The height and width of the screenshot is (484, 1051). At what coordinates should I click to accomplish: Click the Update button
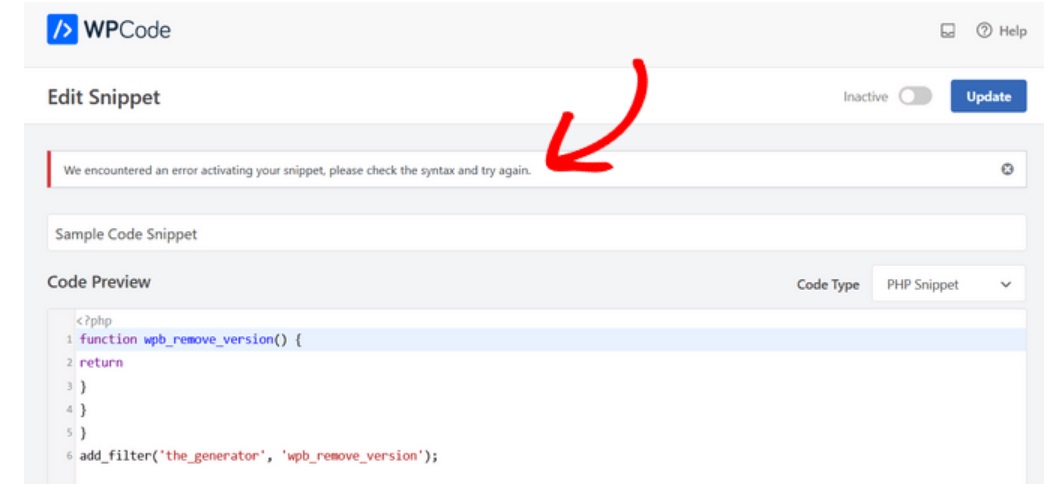coord(988,96)
